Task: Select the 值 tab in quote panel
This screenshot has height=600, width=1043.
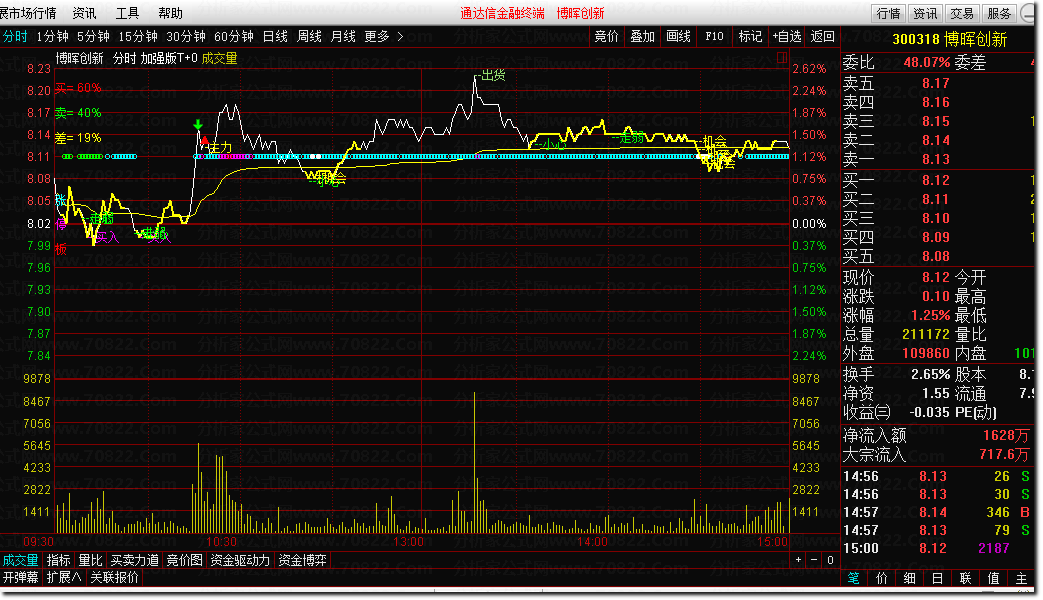Action: pos(993,578)
